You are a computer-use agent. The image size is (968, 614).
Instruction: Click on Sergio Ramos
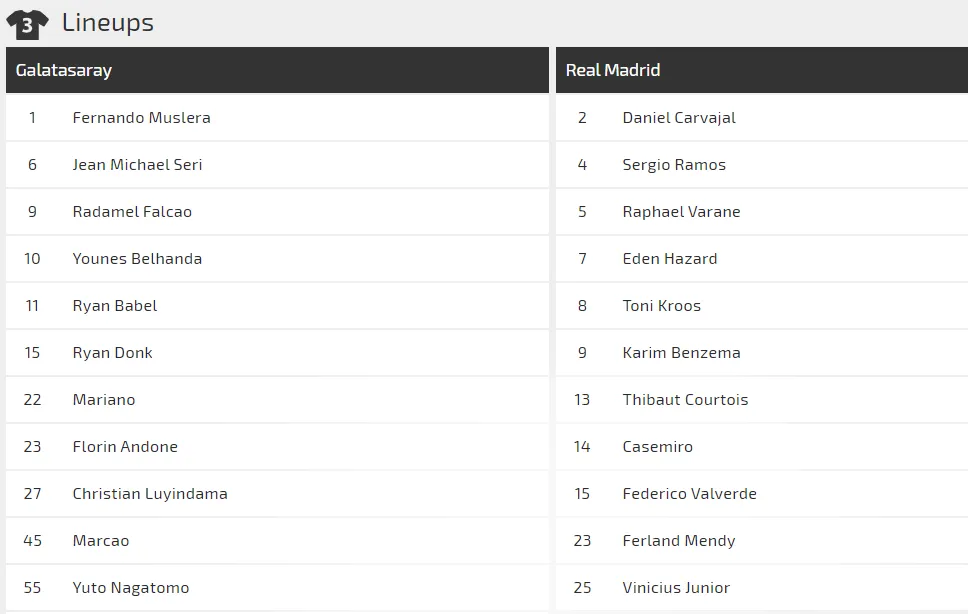674,165
